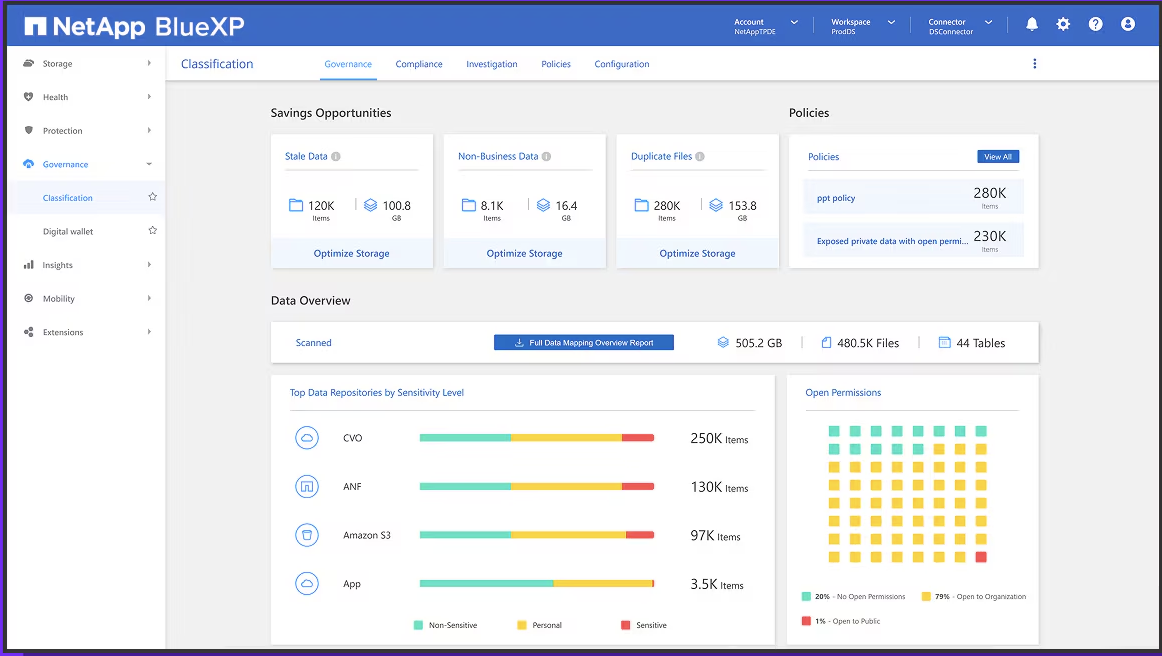Switch to the Compliance tab
Image resolution: width=1162 pixels, height=656 pixels.
[x=419, y=64]
